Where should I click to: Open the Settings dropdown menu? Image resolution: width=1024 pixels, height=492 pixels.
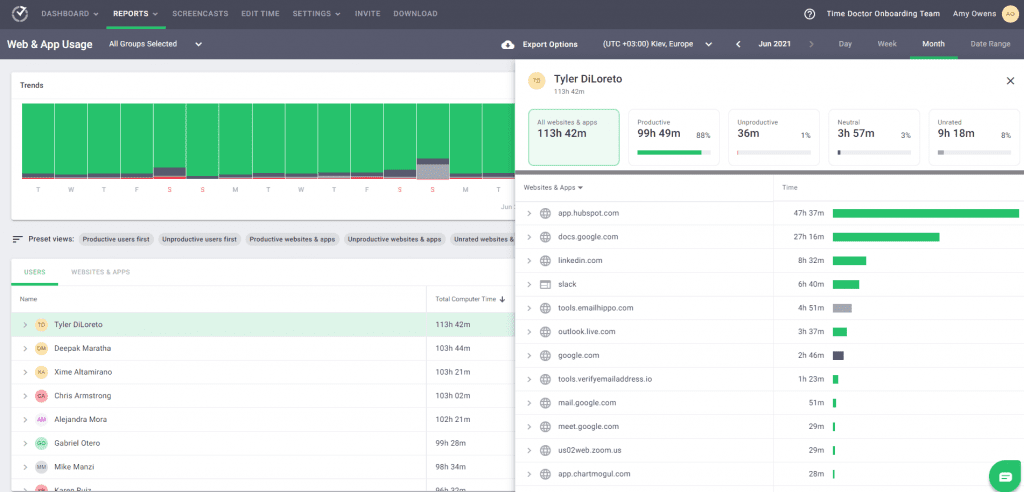pos(317,14)
